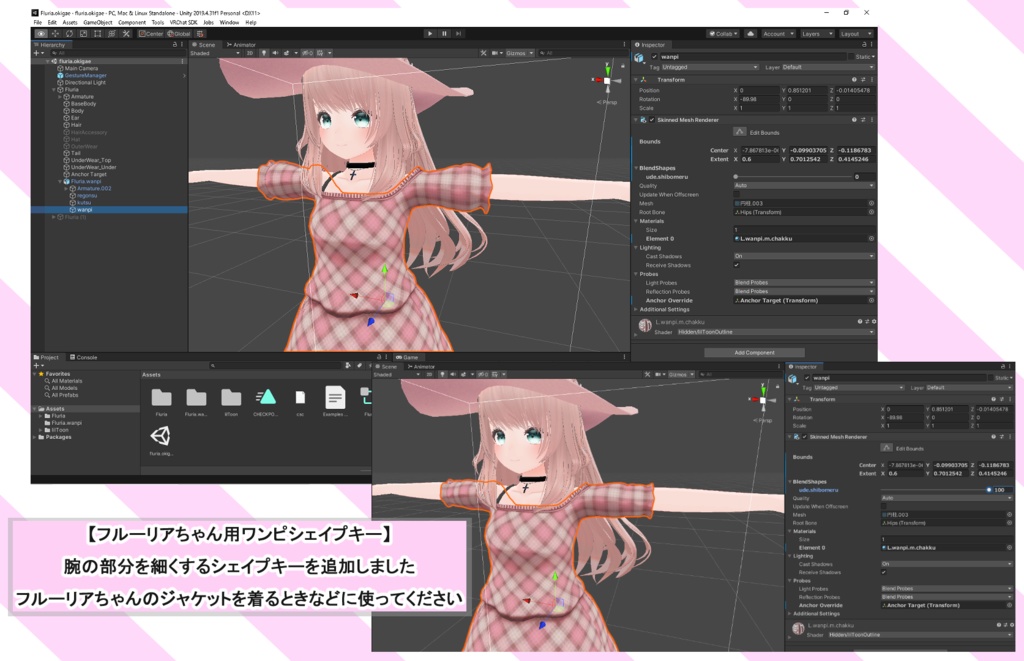The height and width of the screenshot is (661, 1024).
Task: Select the Move tool in the toolbar
Action: 54,33
